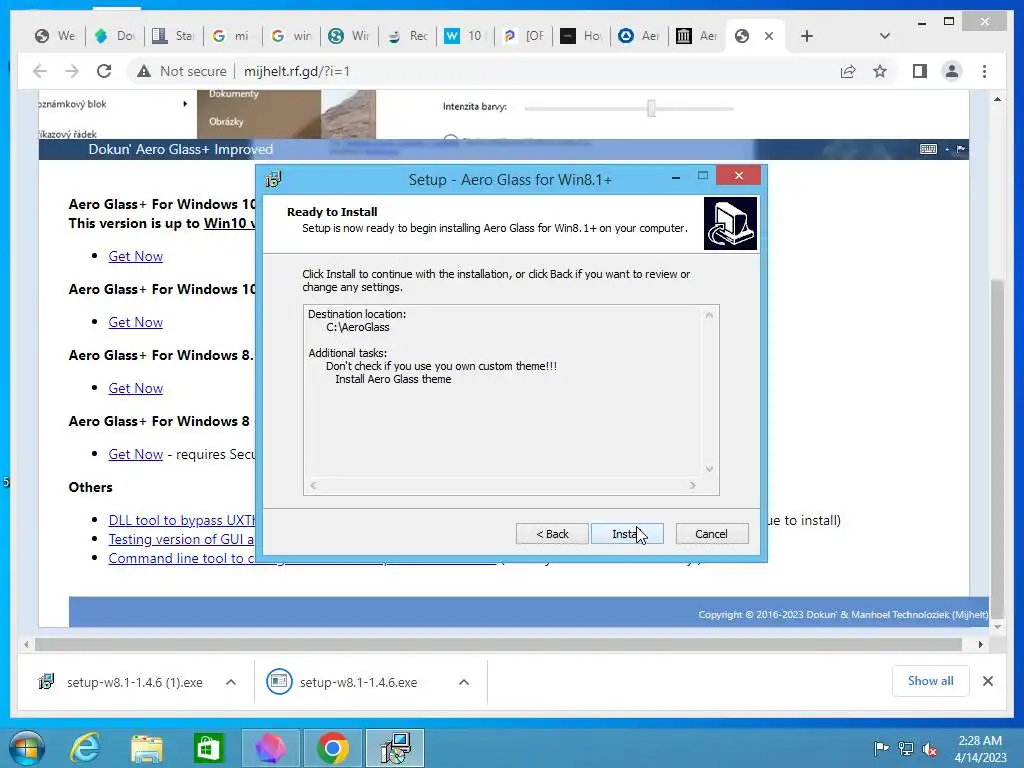Expand the tab search chevron
The width and height of the screenshot is (1024, 768).
[884, 36]
